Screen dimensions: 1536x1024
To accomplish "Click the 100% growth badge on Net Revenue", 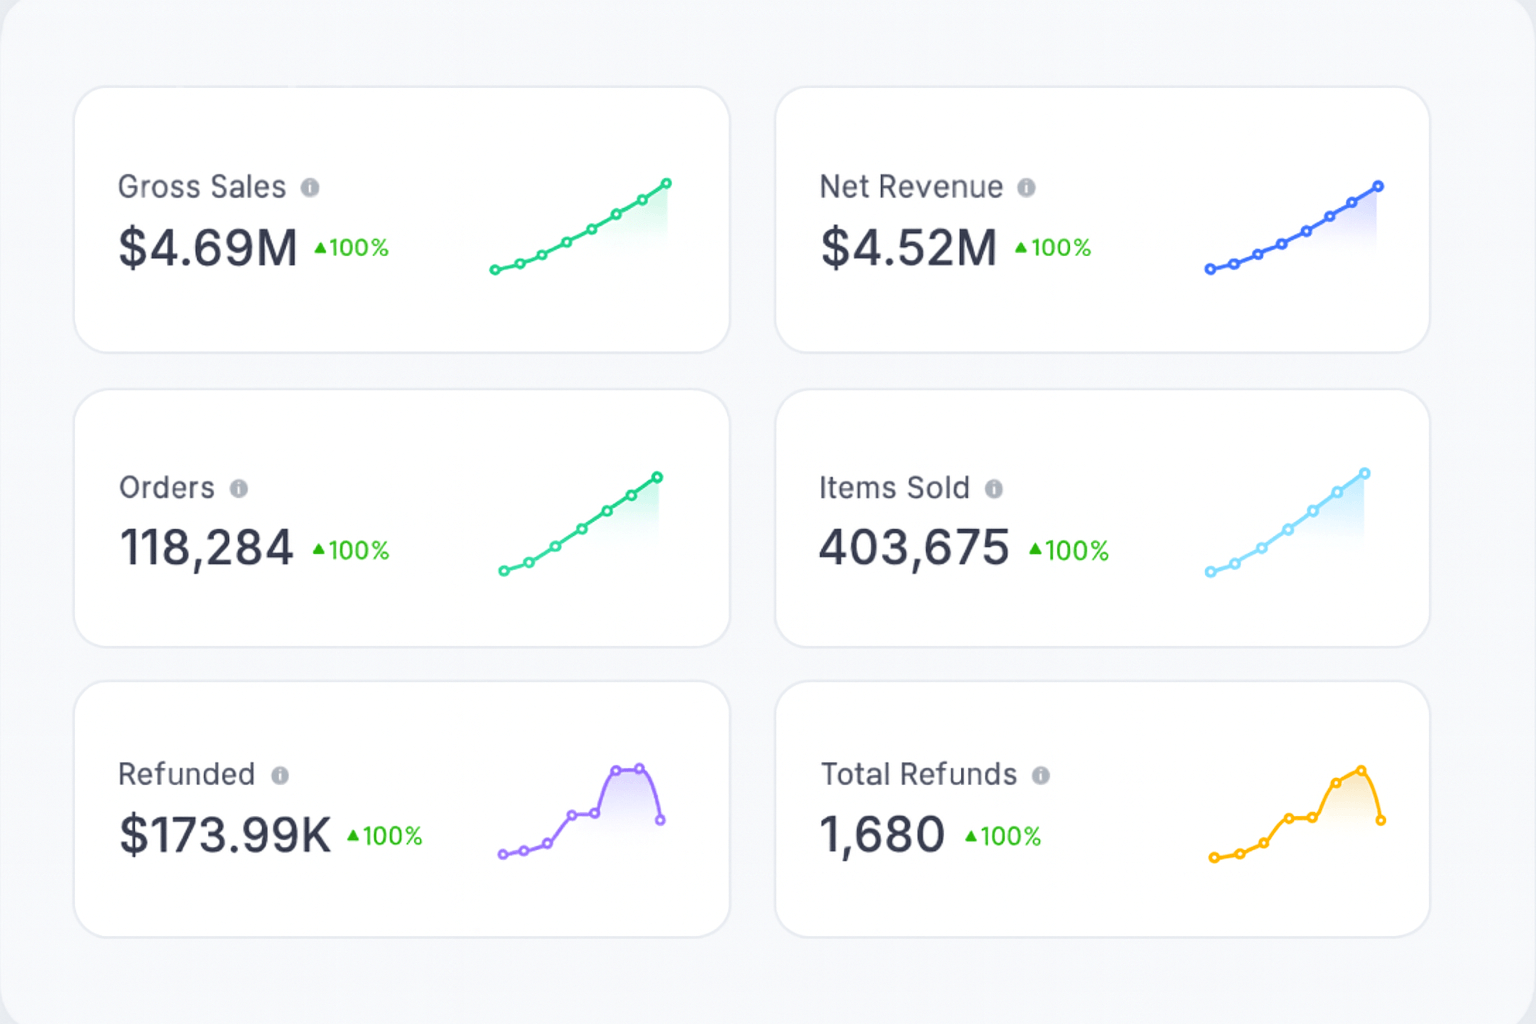I will (x=1055, y=248).
